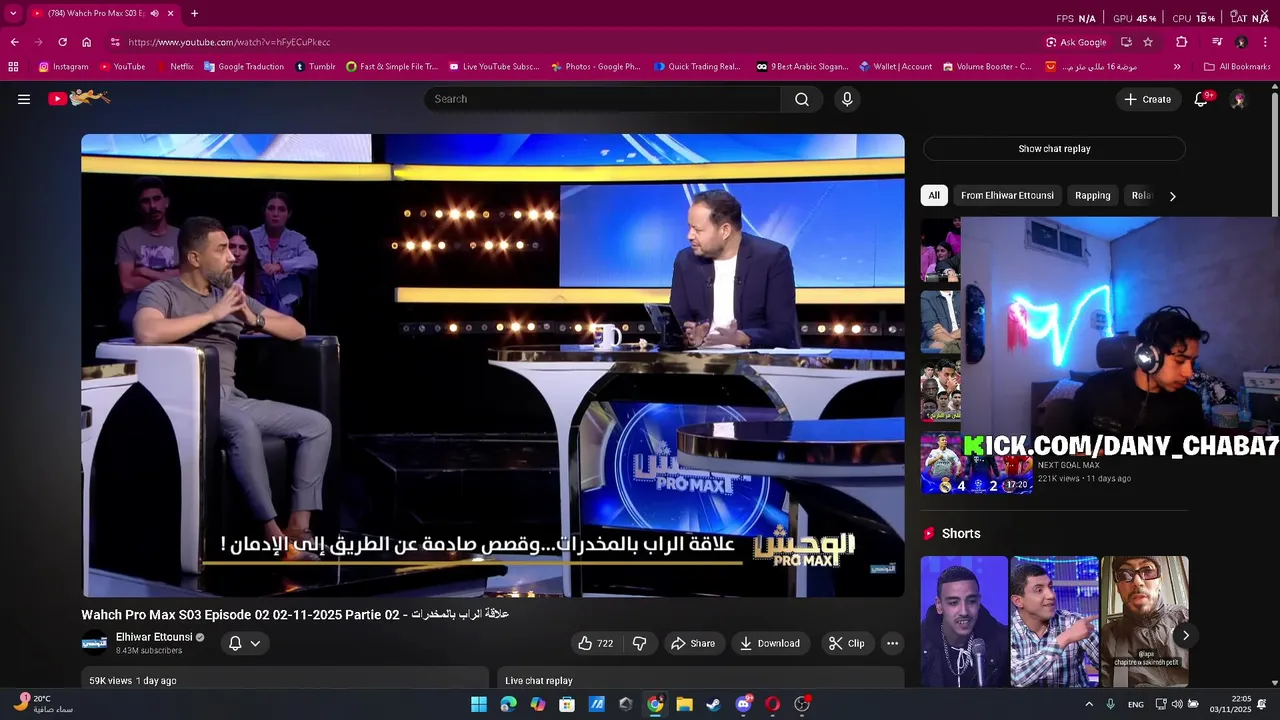Select the From Elhiwar Ettounsi chip
Image resolution: width=1280 pixels, height=720 pixels.
click(1007, 196)
